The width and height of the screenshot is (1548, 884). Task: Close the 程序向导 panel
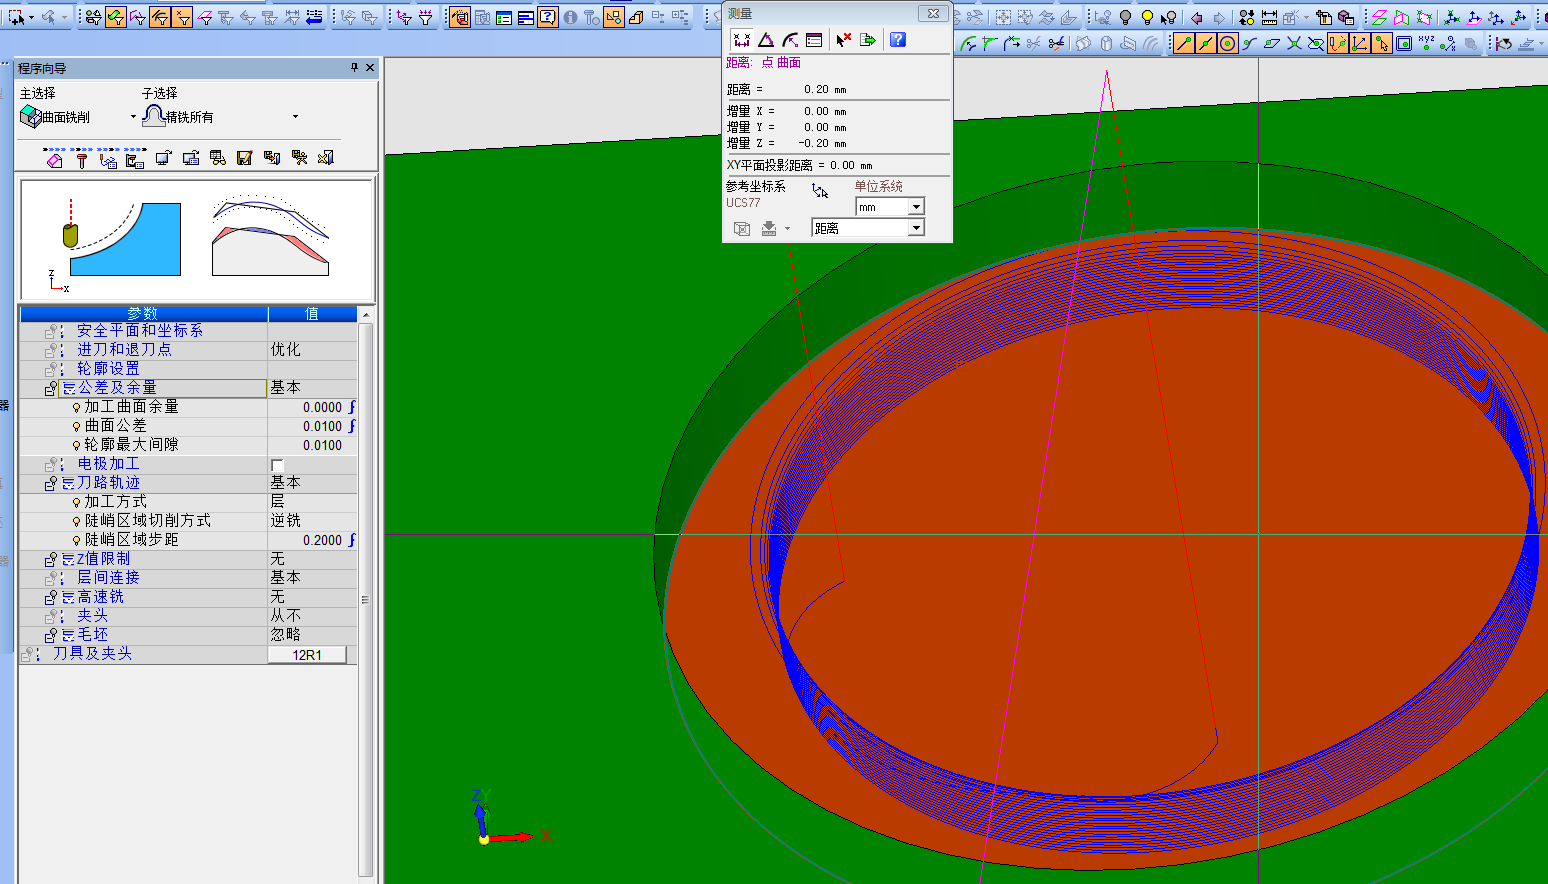tap(370, 68)
